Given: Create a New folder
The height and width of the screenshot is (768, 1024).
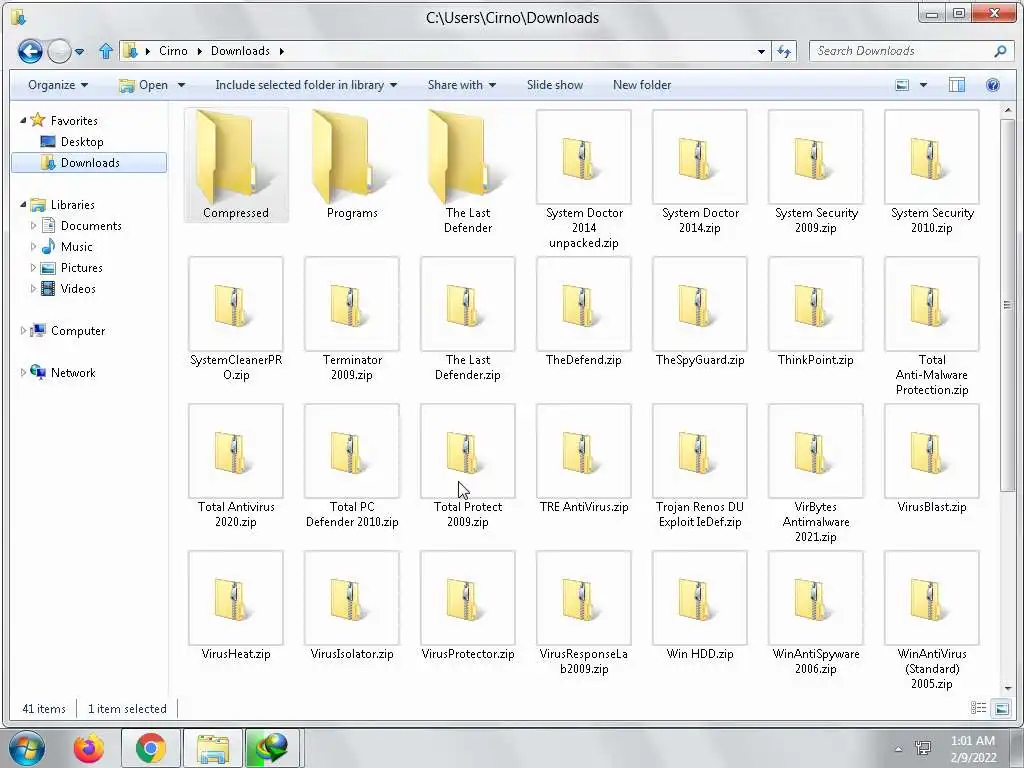Looking at the screenshot, I should pyautogui.click(x=641, y=85).
